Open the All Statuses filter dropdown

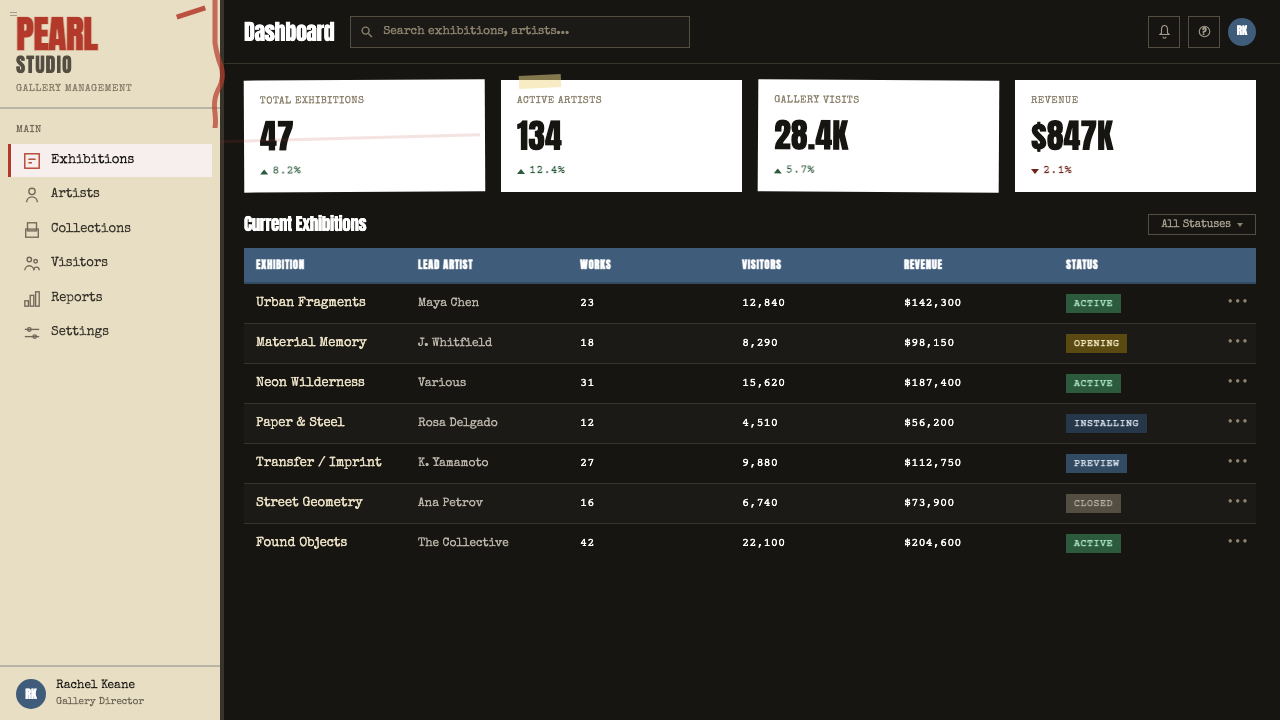(1202, 224)
